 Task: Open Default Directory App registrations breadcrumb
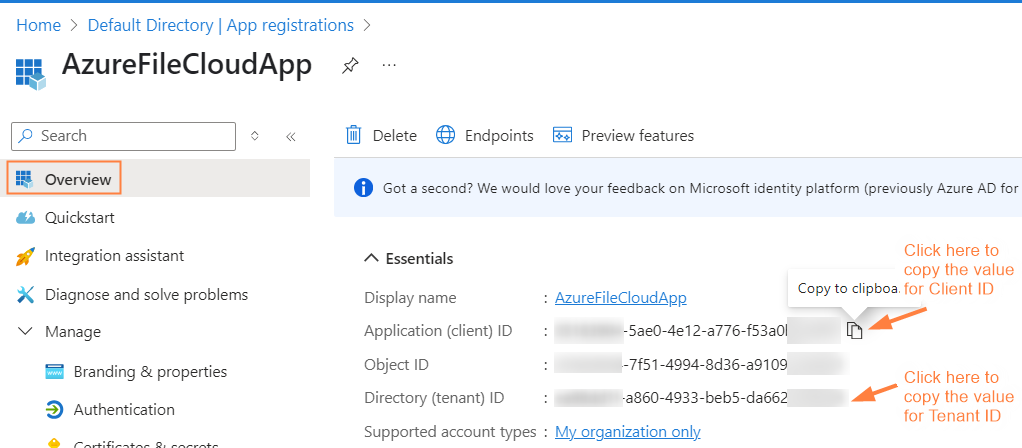click(220, 25)
